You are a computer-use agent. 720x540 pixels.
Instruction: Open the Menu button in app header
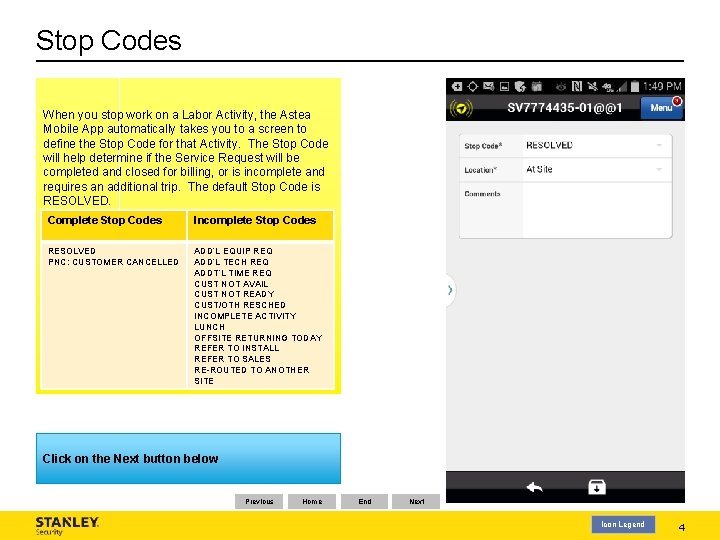tap(661, 108)
